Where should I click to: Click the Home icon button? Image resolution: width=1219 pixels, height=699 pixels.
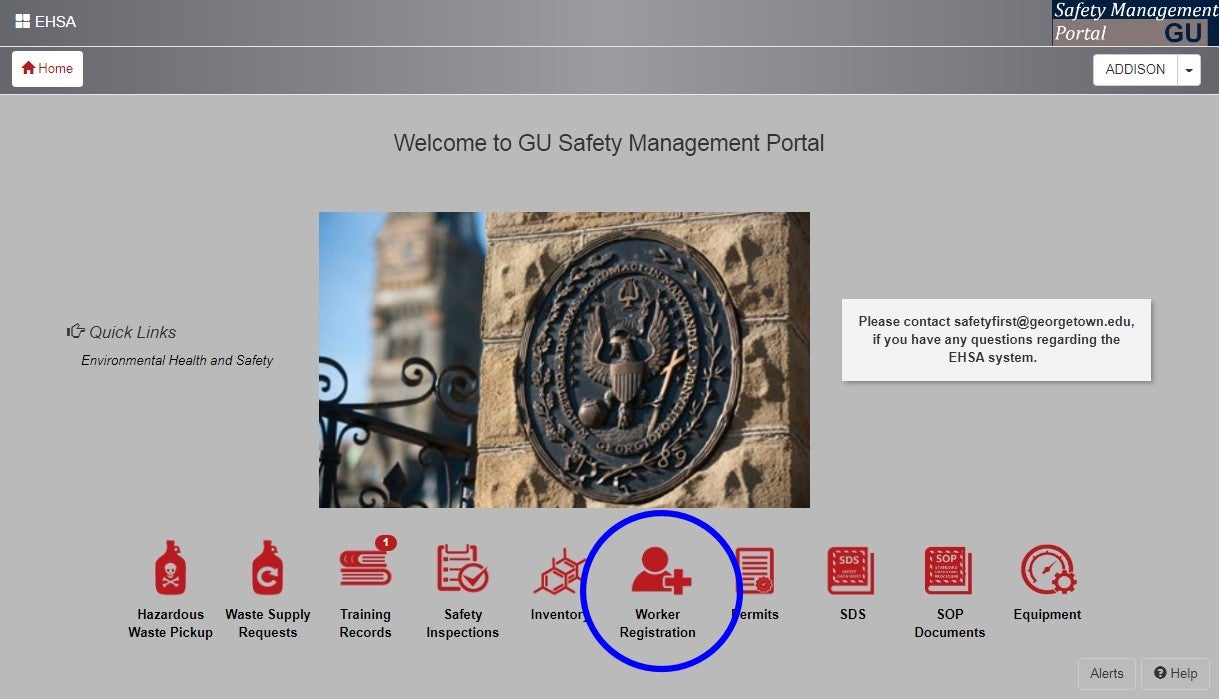point(46,68)
